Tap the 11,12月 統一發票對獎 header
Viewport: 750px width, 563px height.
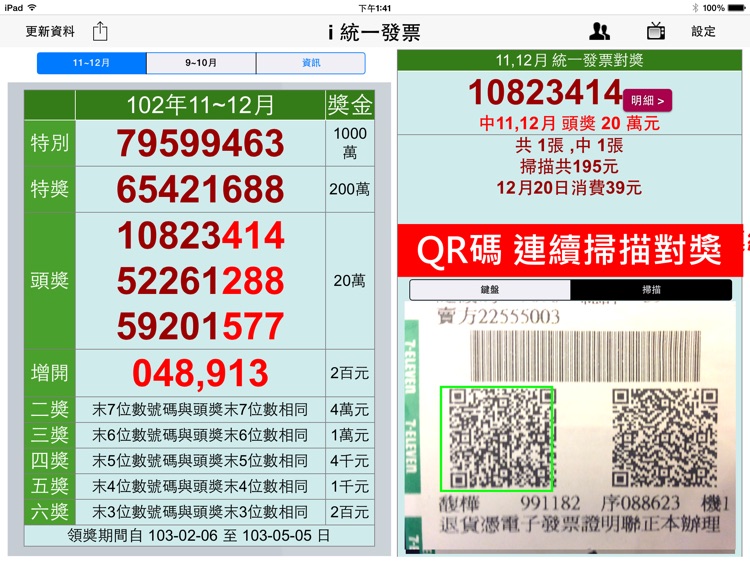click(569, 60)
